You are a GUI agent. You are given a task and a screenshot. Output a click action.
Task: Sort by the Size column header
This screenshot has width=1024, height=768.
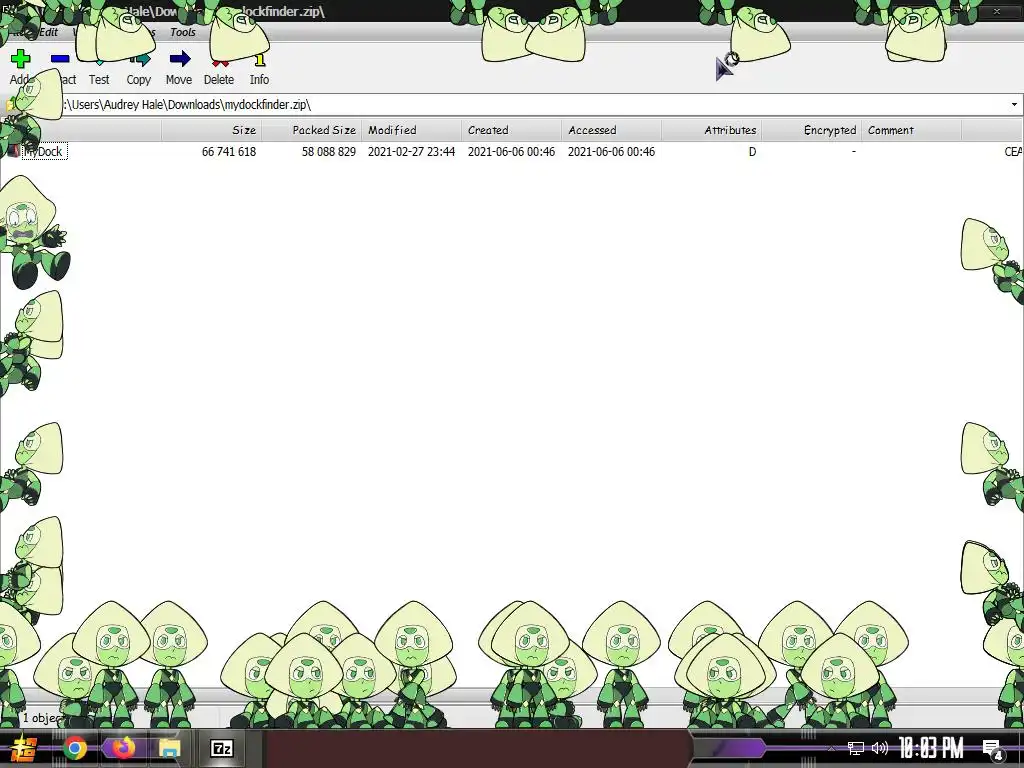pyautogui.click(x=212, y=130)
